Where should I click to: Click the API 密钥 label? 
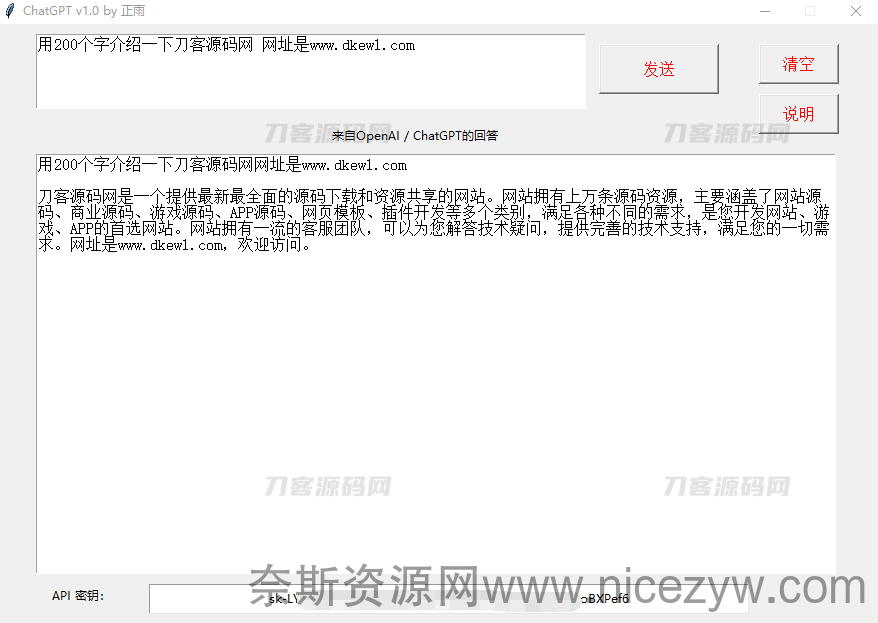(78, 596)
